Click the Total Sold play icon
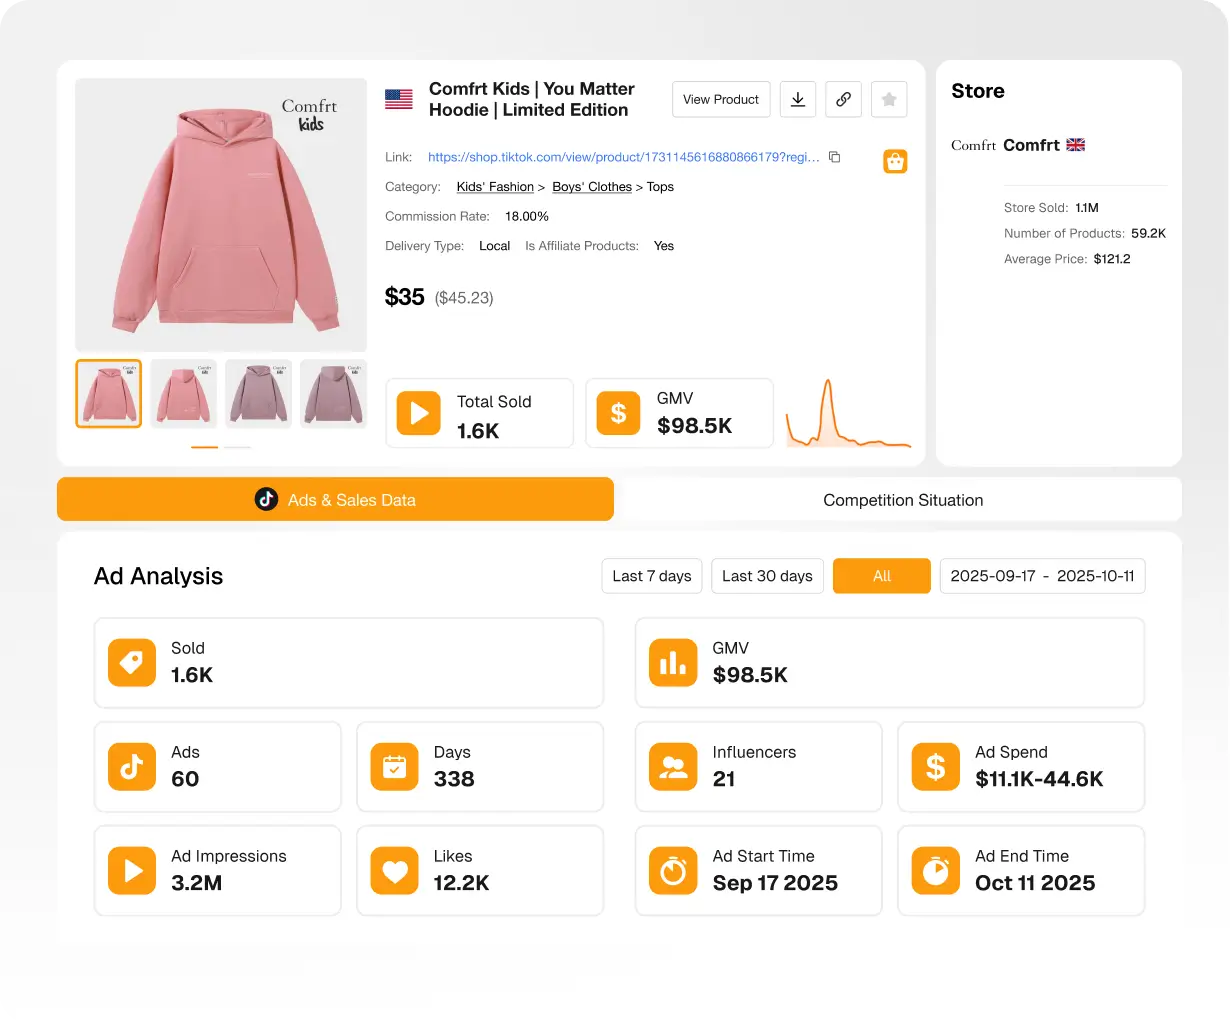Viewport: 1230px width, 1023px height. (x=418, y=412)
